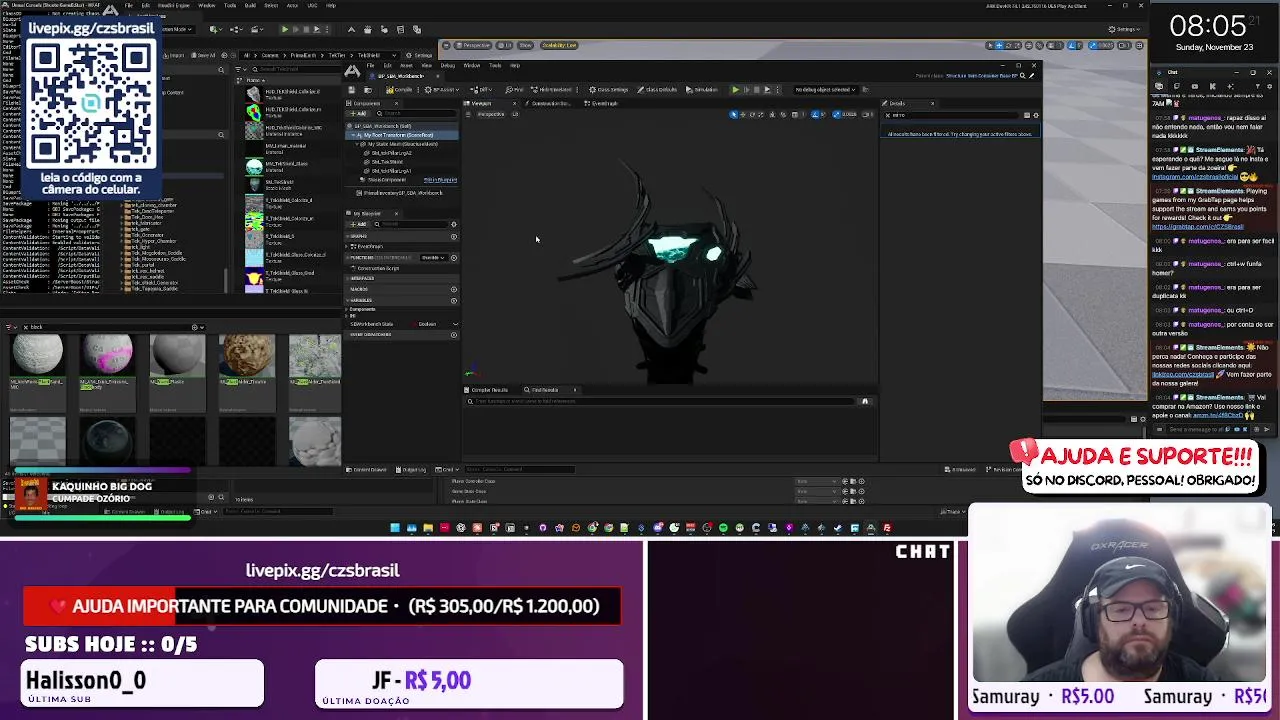
Task: Toggle scale snapping in Blueprint viewport
Action: point(836,114)
